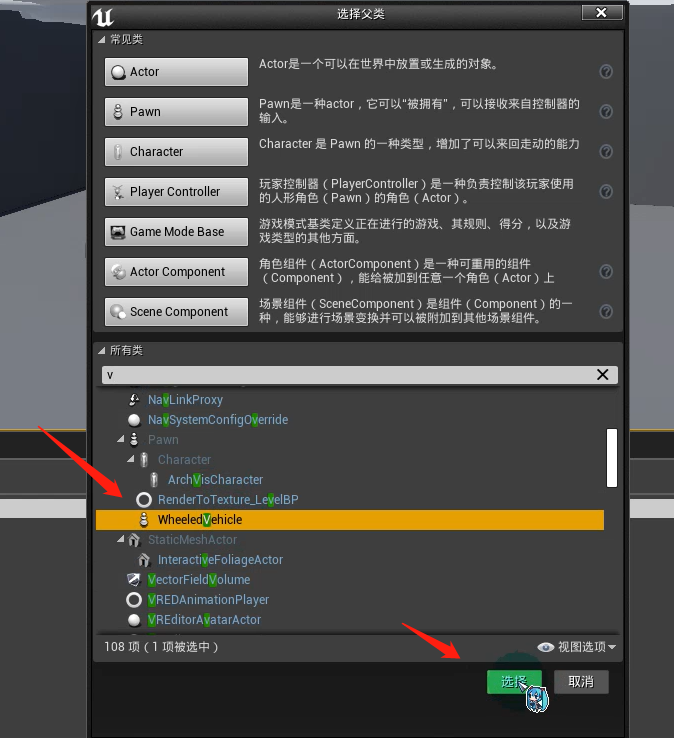Open help icon for Actor Component description

click(x=606, y=272)
